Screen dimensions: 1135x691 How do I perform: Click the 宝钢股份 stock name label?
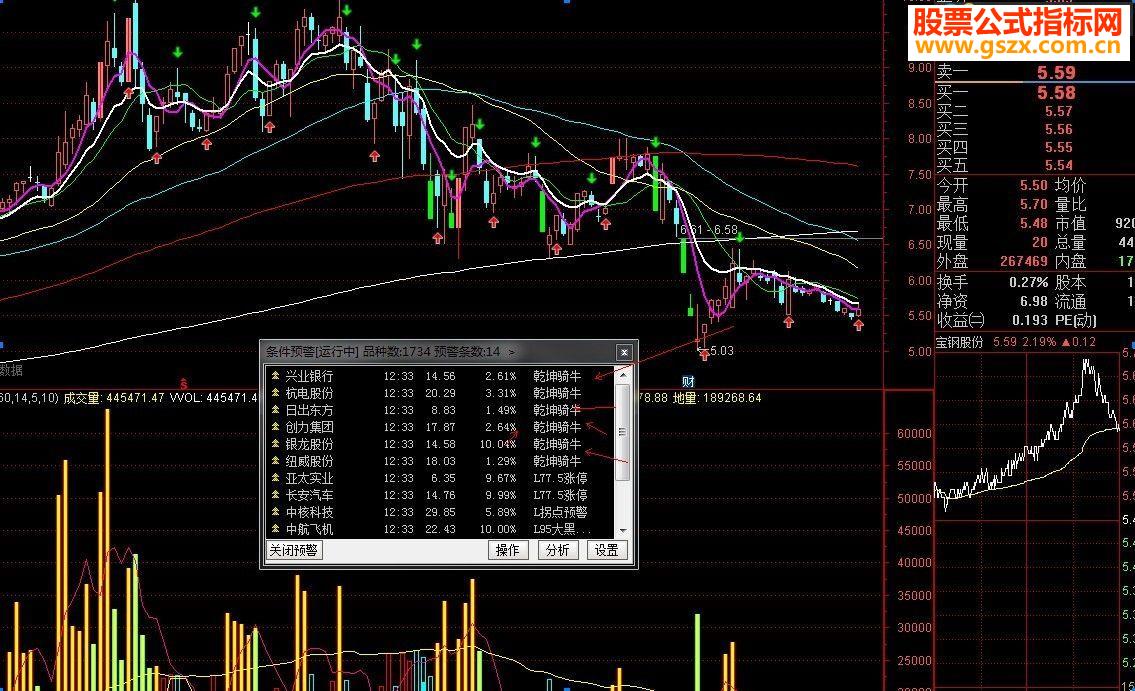pos(960,342)
